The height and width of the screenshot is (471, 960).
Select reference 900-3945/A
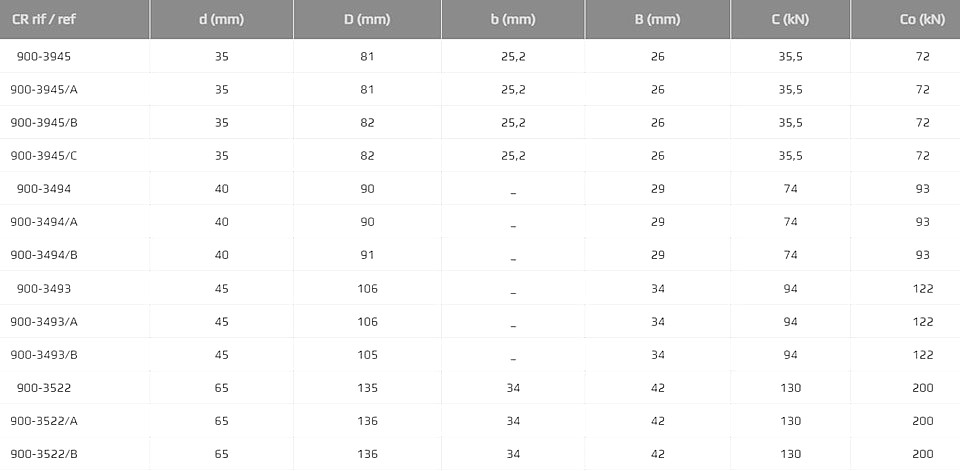44,89
